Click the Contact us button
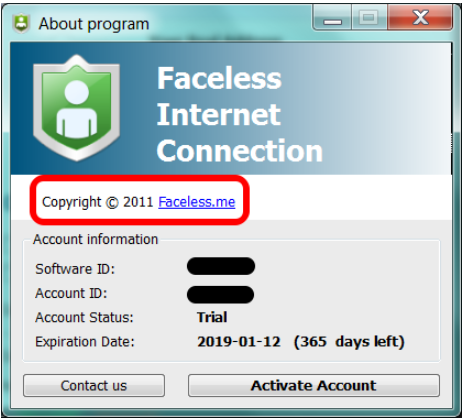This screenshot has height=420, width=463. (94, 386)
